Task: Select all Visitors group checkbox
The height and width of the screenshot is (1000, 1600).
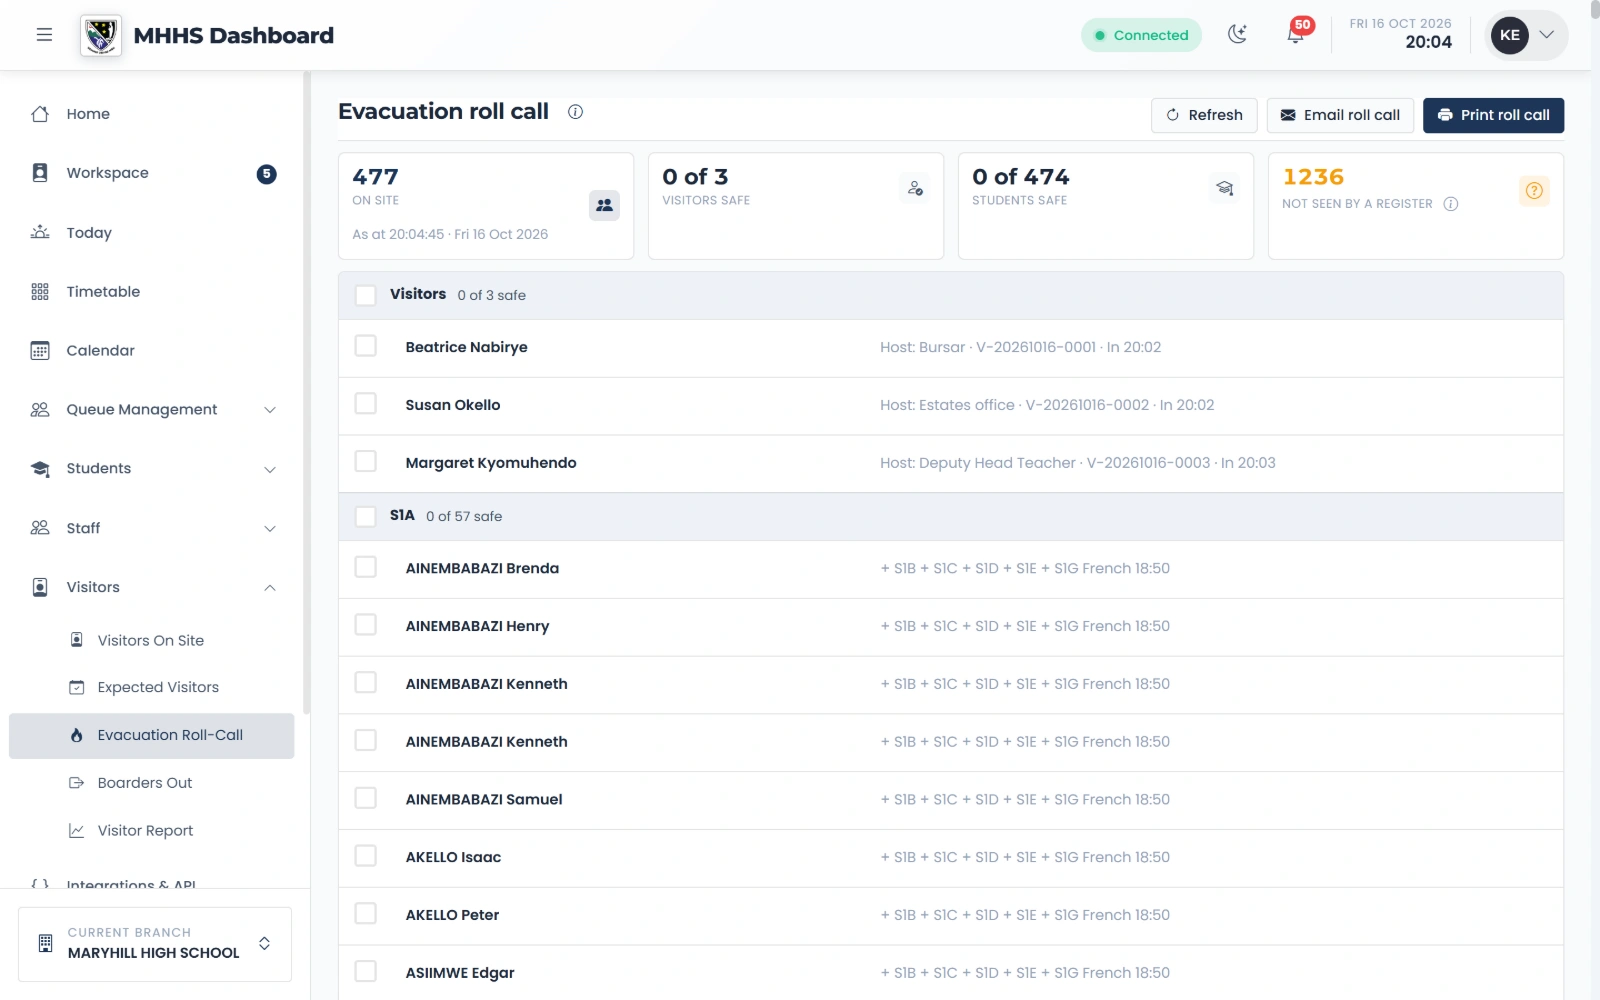Action: (x=366, y=295)
